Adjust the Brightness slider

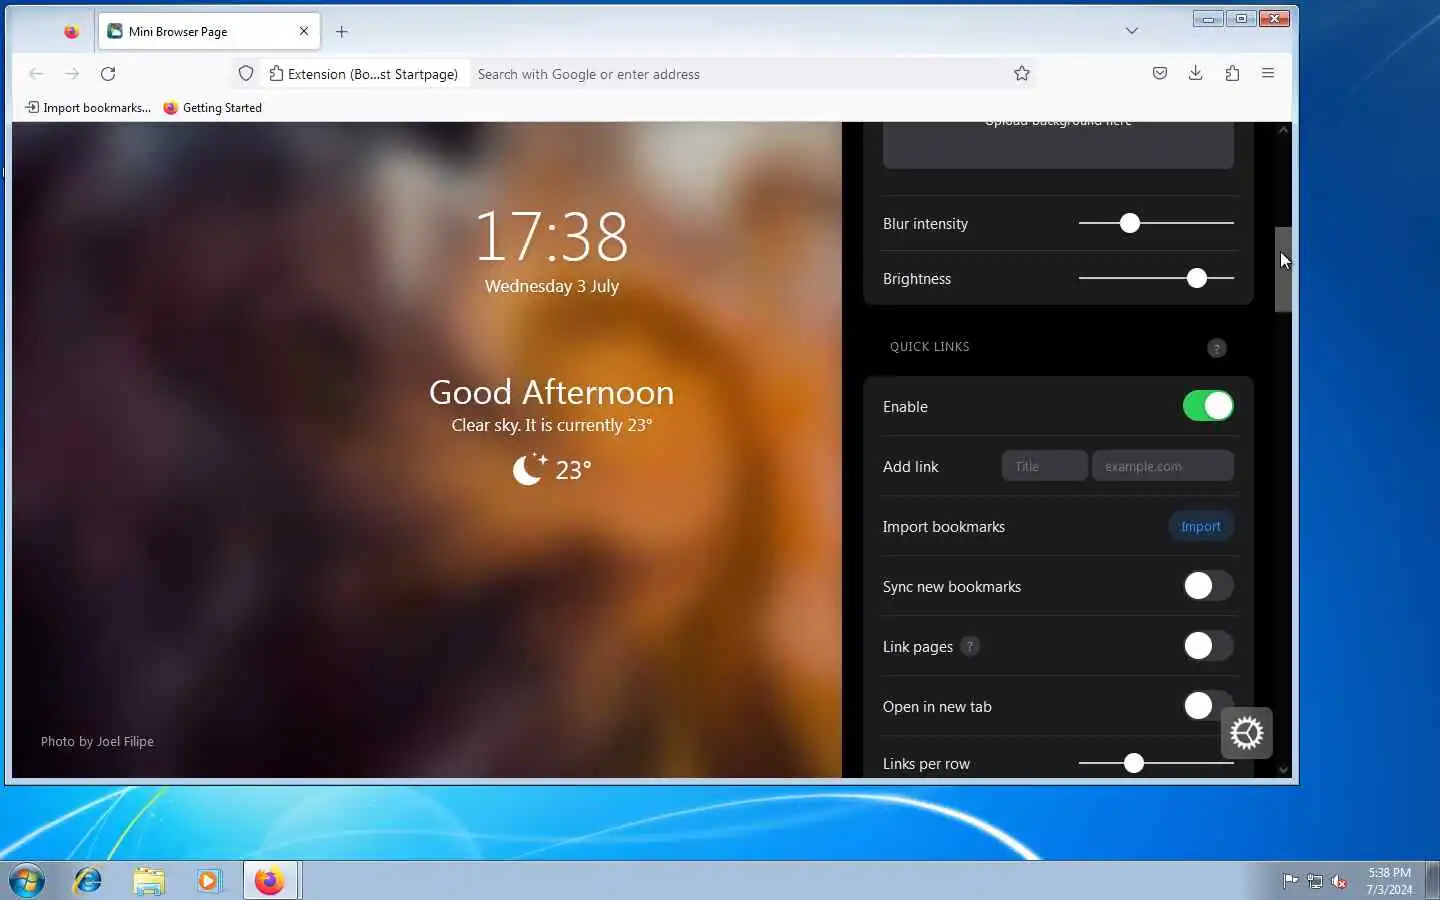(x=1196, y=278)
